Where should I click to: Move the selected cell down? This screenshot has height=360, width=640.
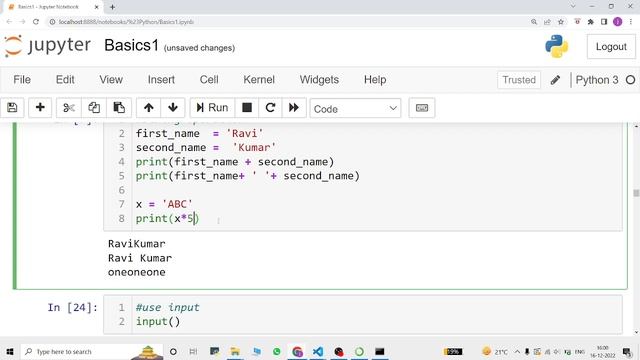(x=173, y=108)
